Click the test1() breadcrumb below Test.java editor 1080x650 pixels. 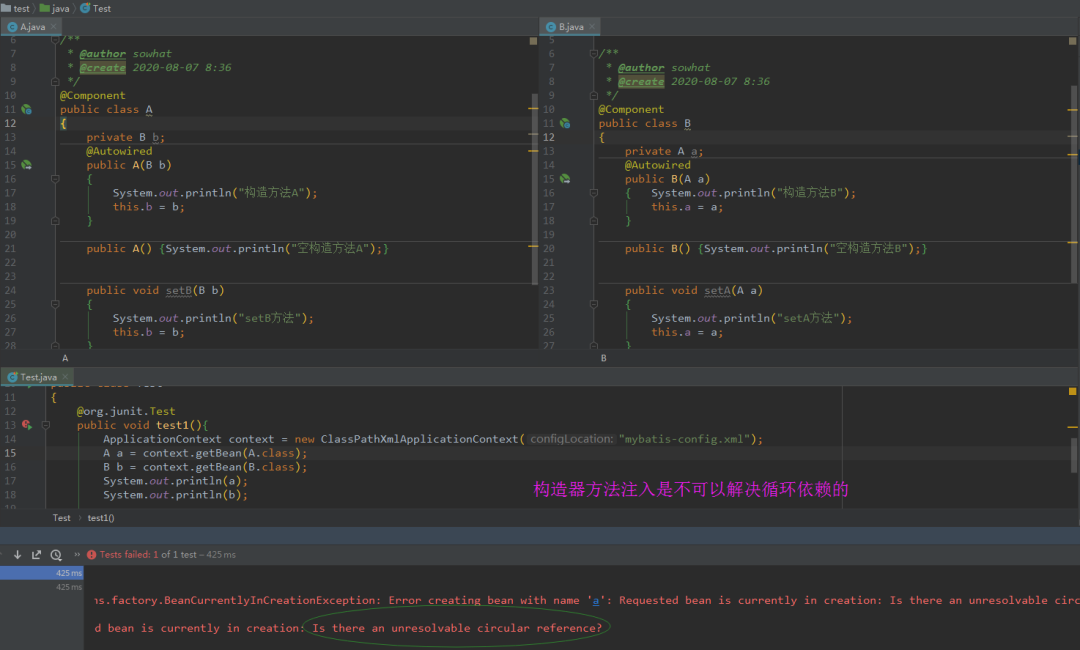[x=101, y=518]
